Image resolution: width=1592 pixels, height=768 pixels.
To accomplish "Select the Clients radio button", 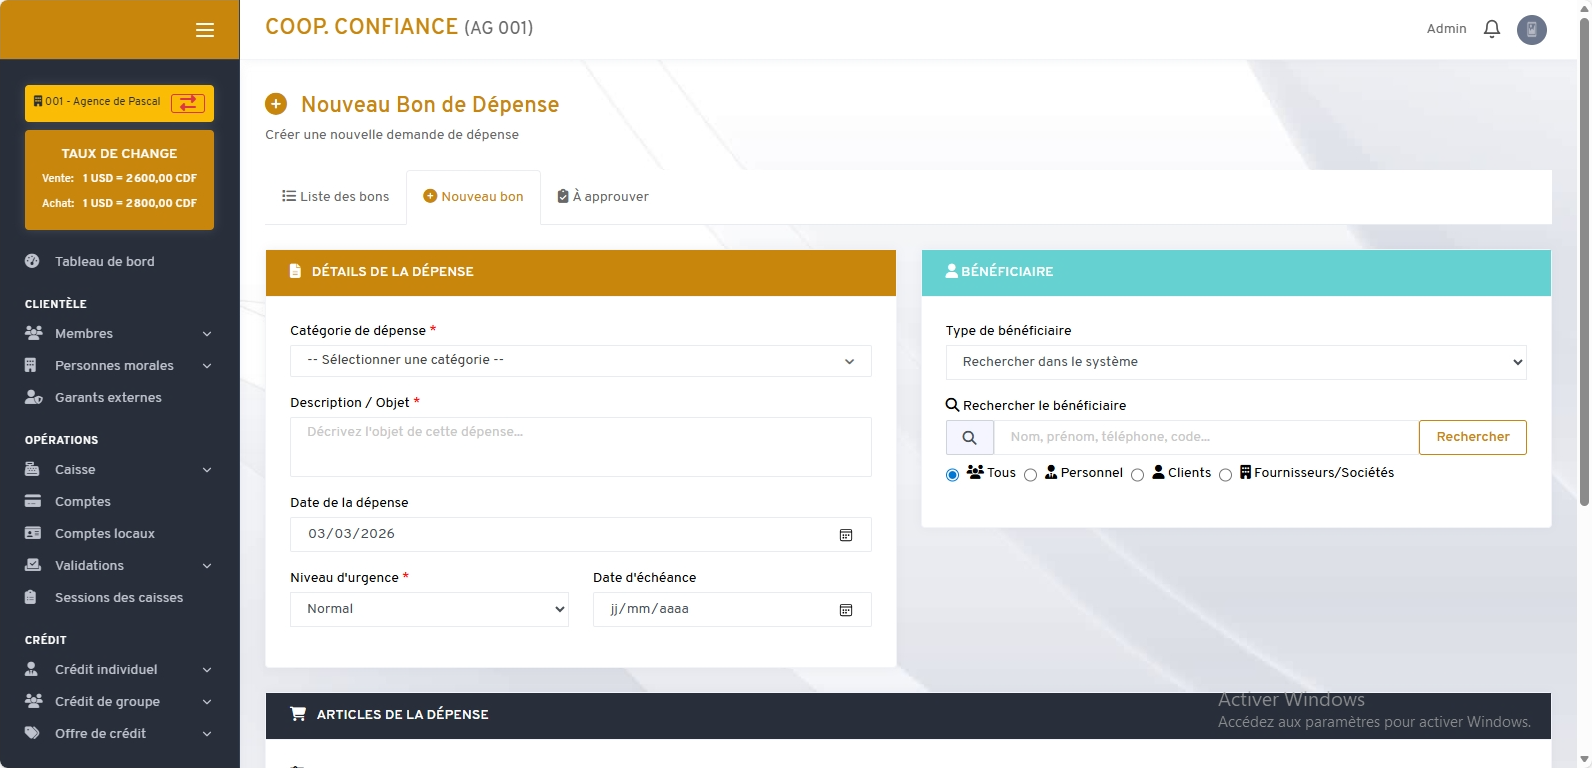I will click(x=1137, y=475).
